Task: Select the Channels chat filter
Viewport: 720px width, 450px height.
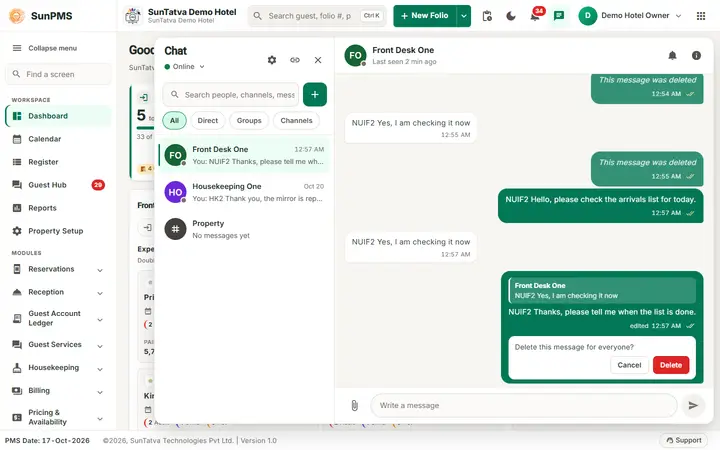Action: point(296,120)
